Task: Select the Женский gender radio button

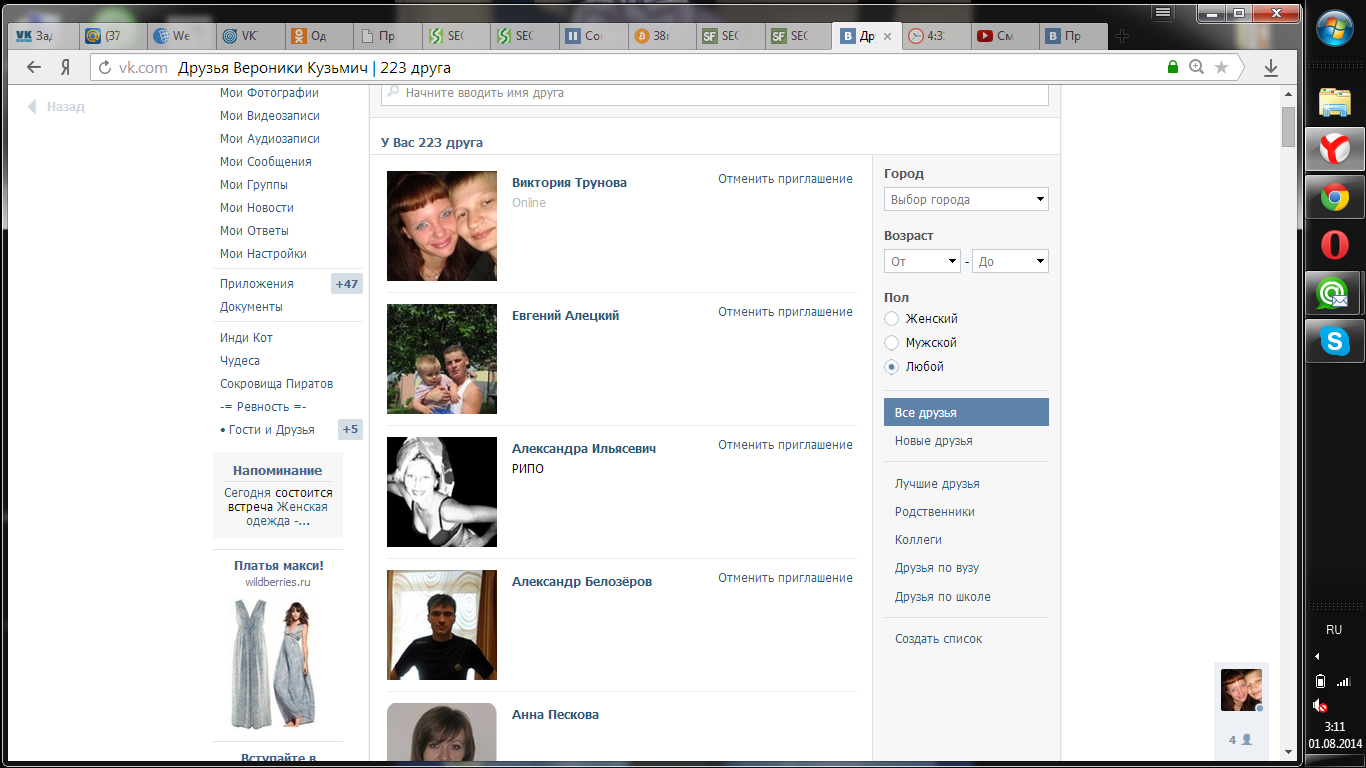Action: (x=891, y=319)
